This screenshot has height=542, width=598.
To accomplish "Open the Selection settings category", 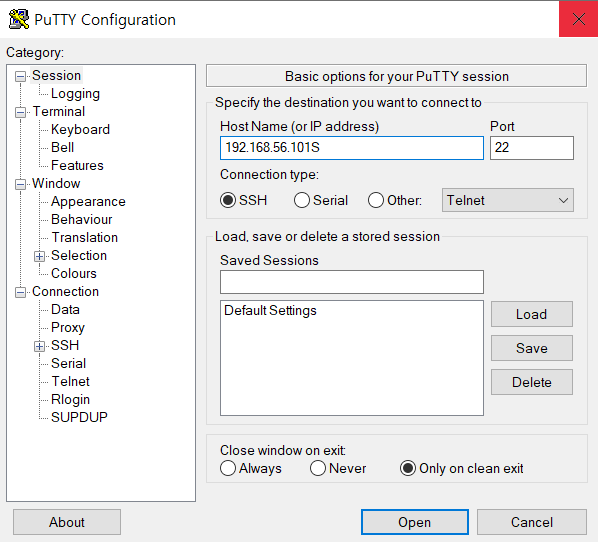I will (x=79, y=255).
